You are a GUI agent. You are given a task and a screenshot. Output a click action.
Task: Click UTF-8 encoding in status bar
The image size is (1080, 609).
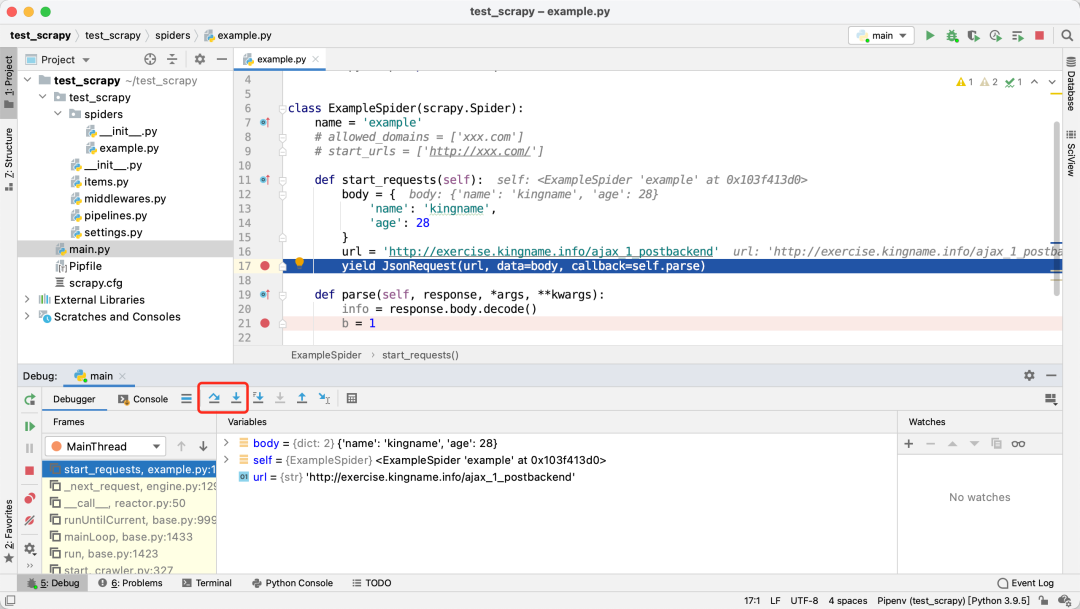point(804,601)
